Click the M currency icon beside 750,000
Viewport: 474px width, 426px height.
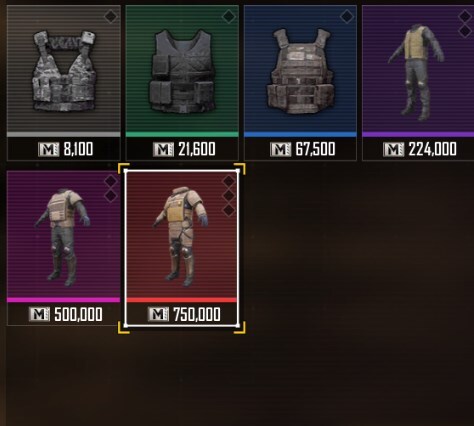(x=158, y=314)
